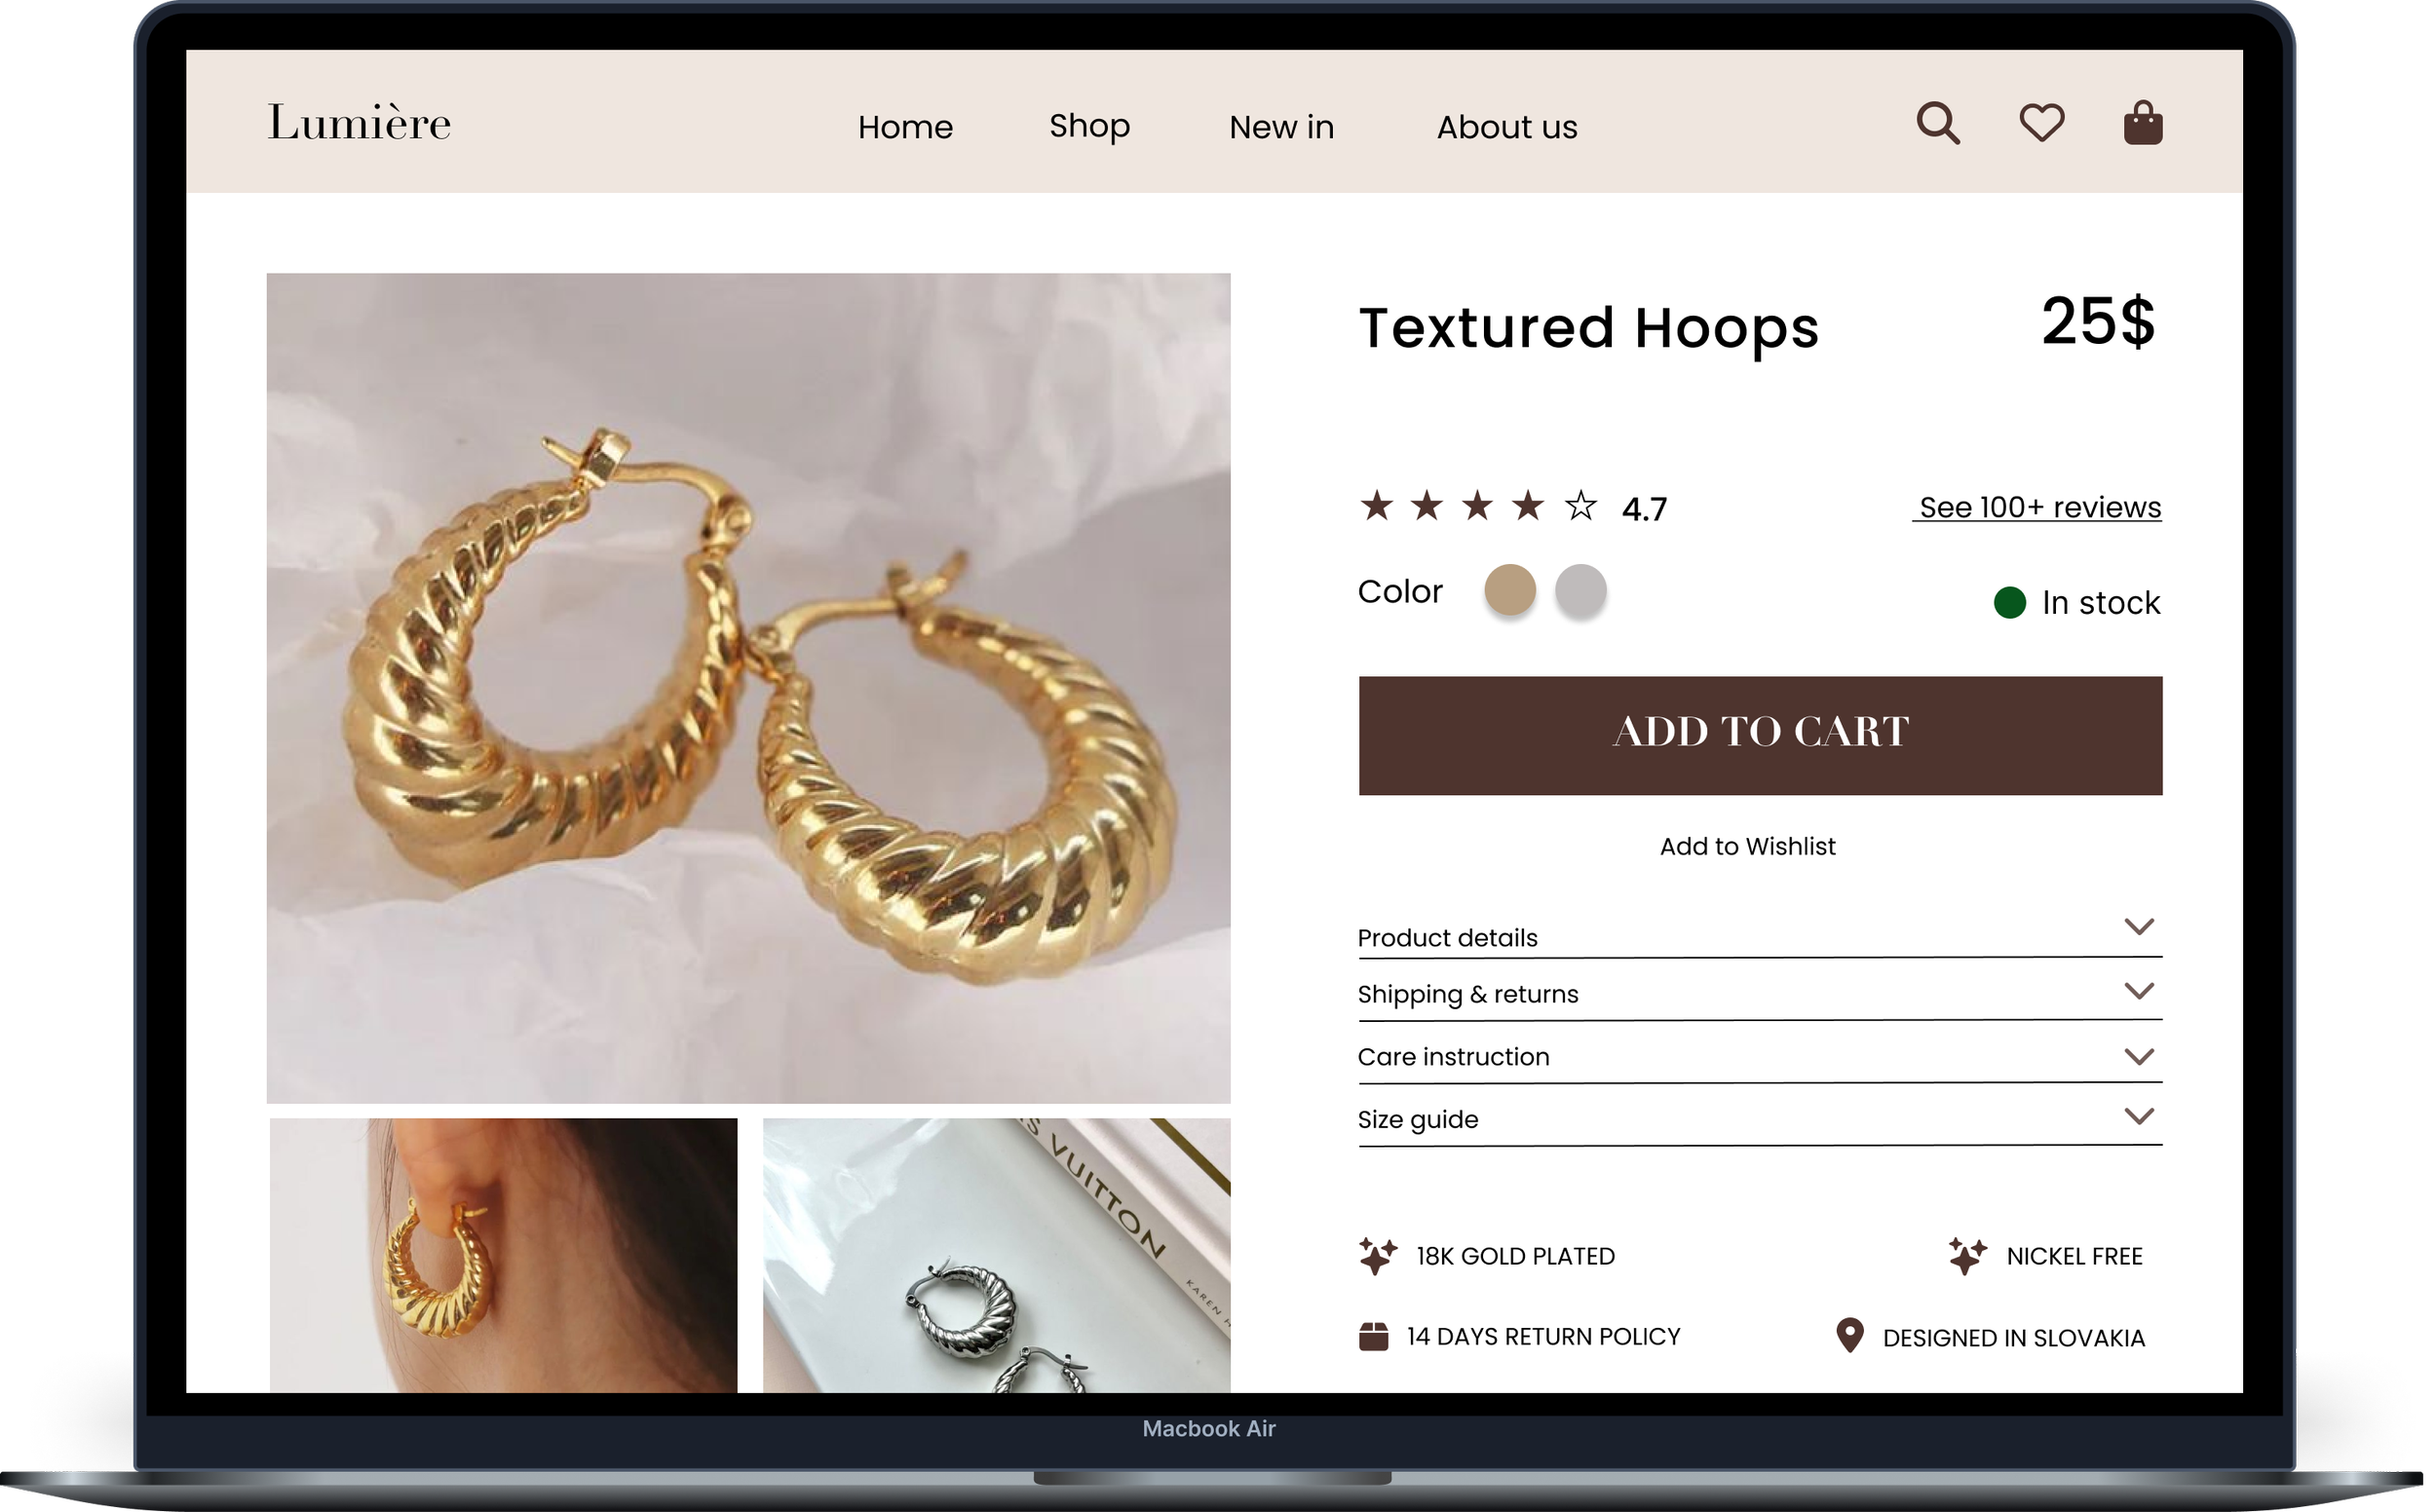This screenshot has width=2436, height=1512.
Task: Click the box icon for return policy
Action: (1373, 1336)
